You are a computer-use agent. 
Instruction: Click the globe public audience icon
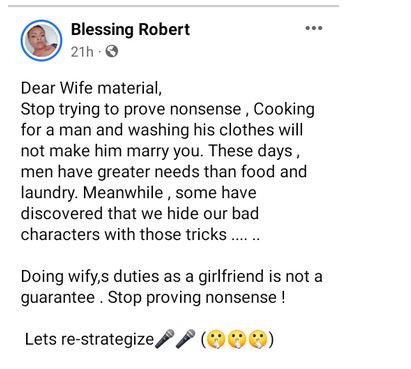112,51
